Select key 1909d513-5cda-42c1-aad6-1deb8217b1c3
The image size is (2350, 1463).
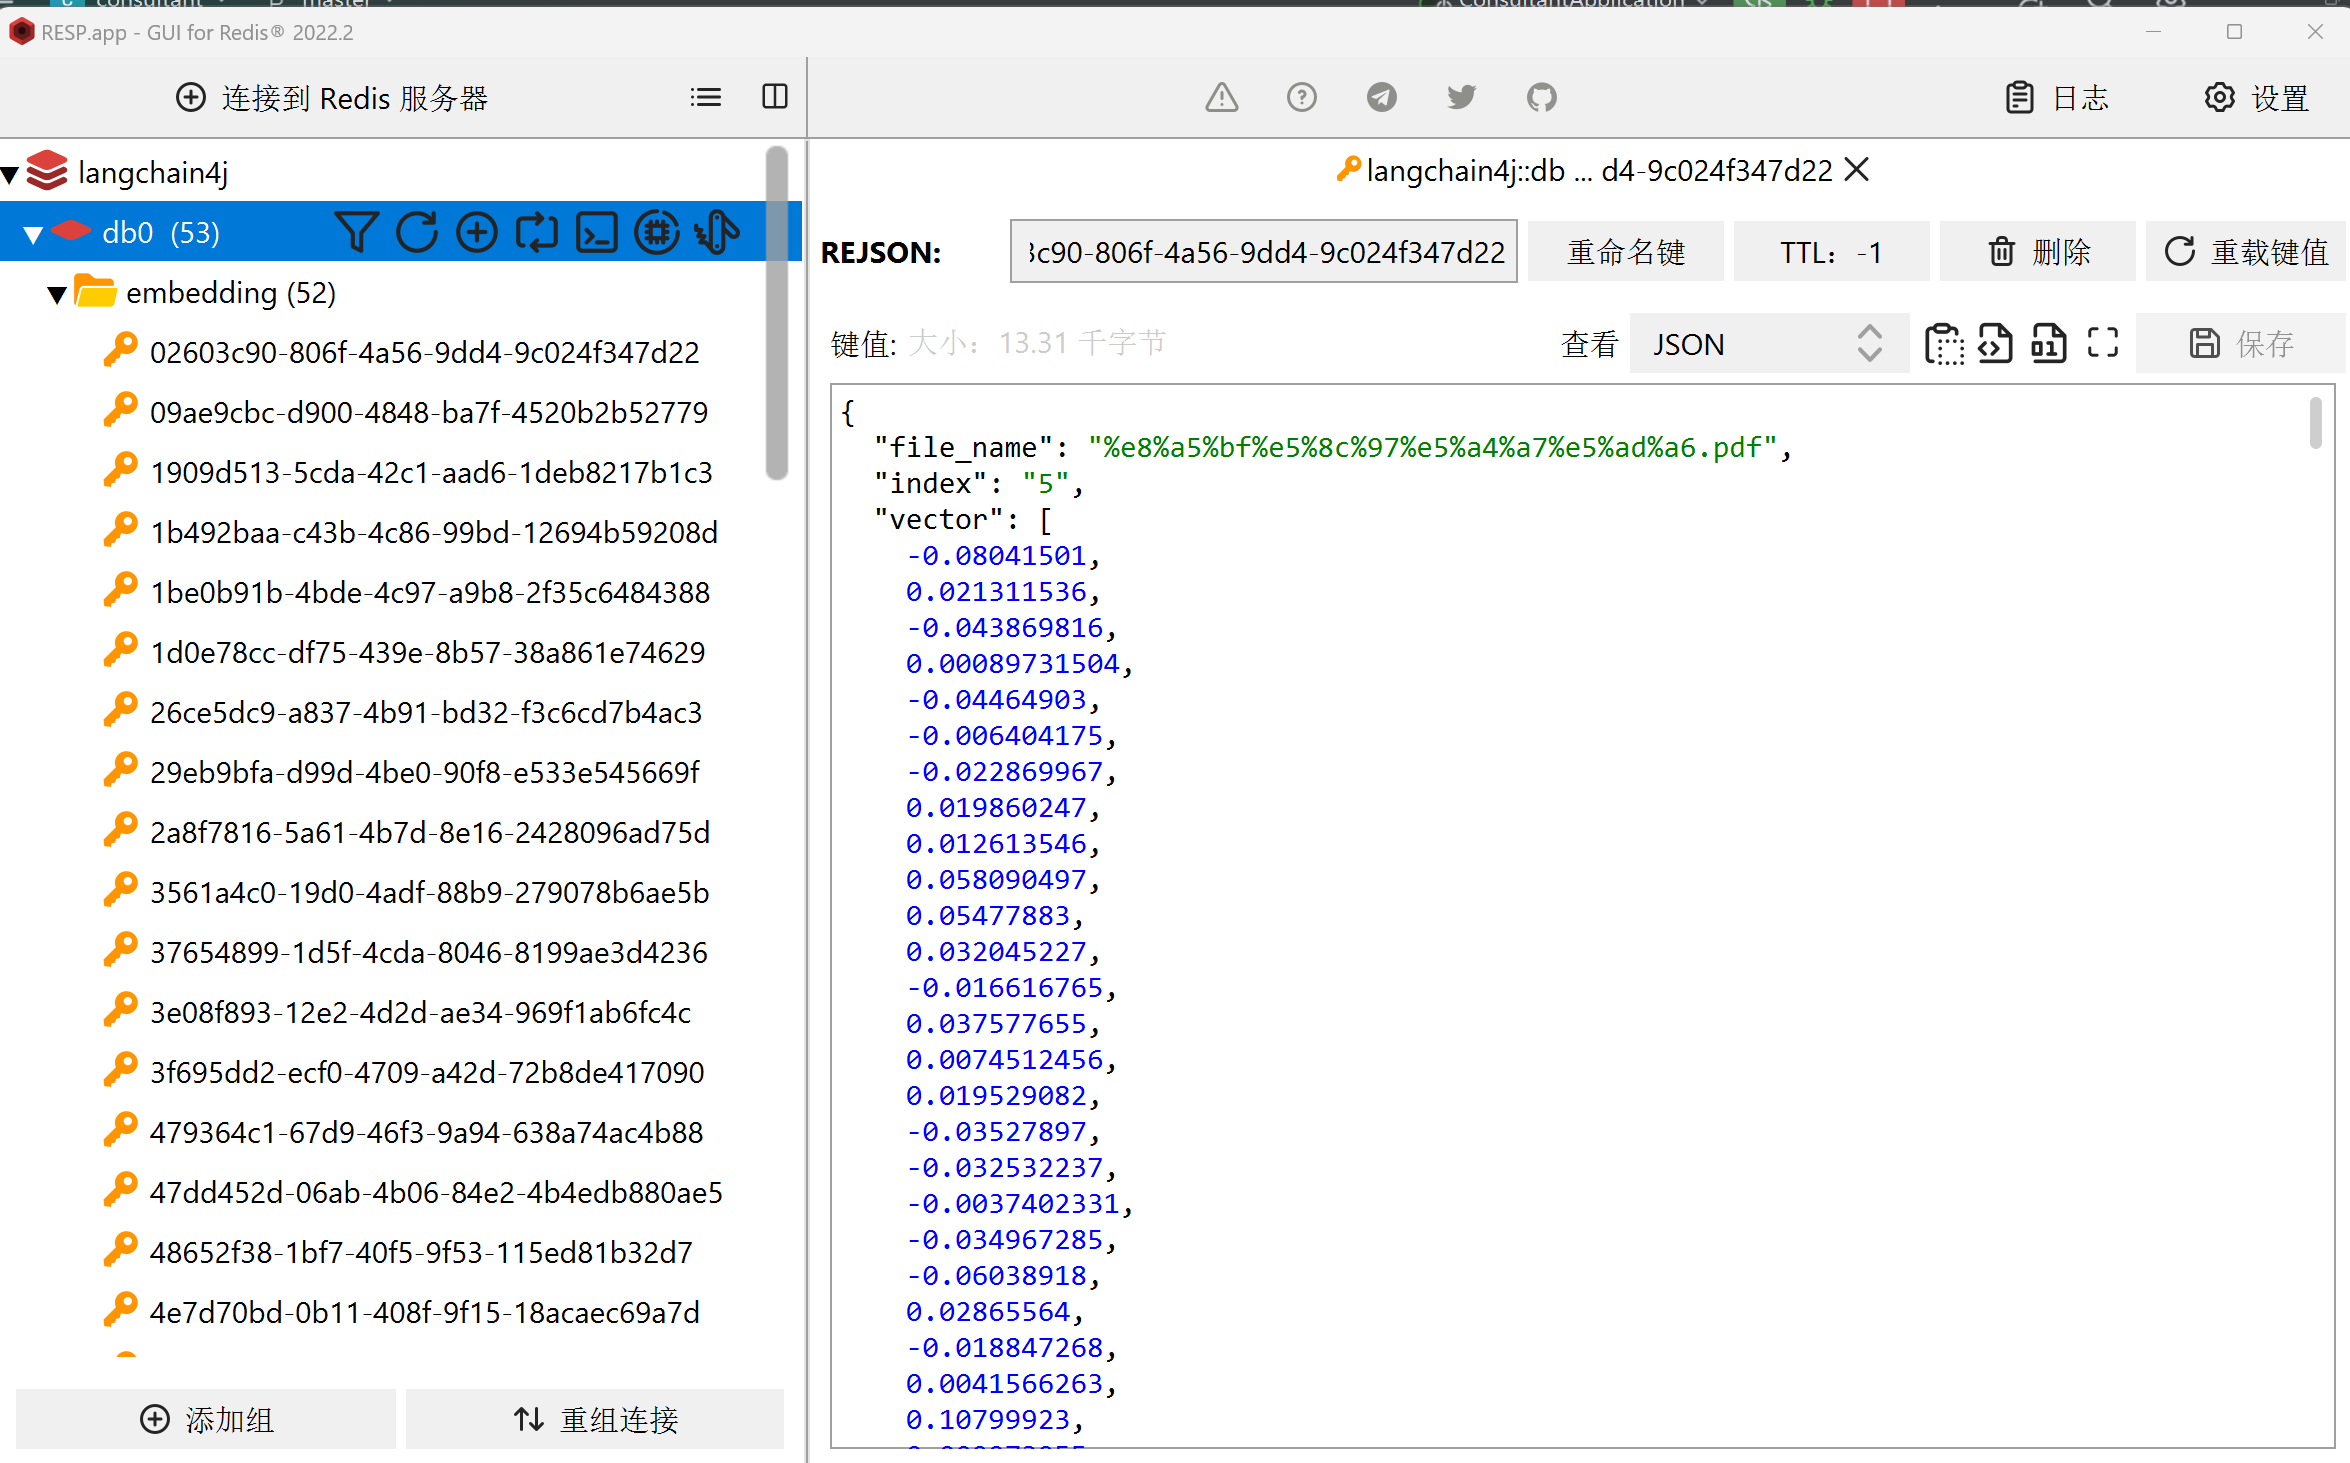click(x=430, y=472)
